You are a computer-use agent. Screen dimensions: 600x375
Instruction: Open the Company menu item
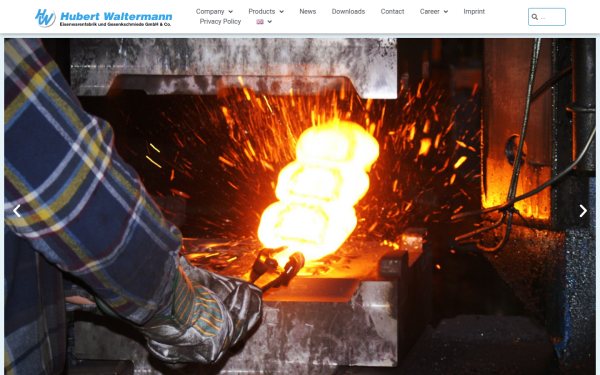(210, 11)
